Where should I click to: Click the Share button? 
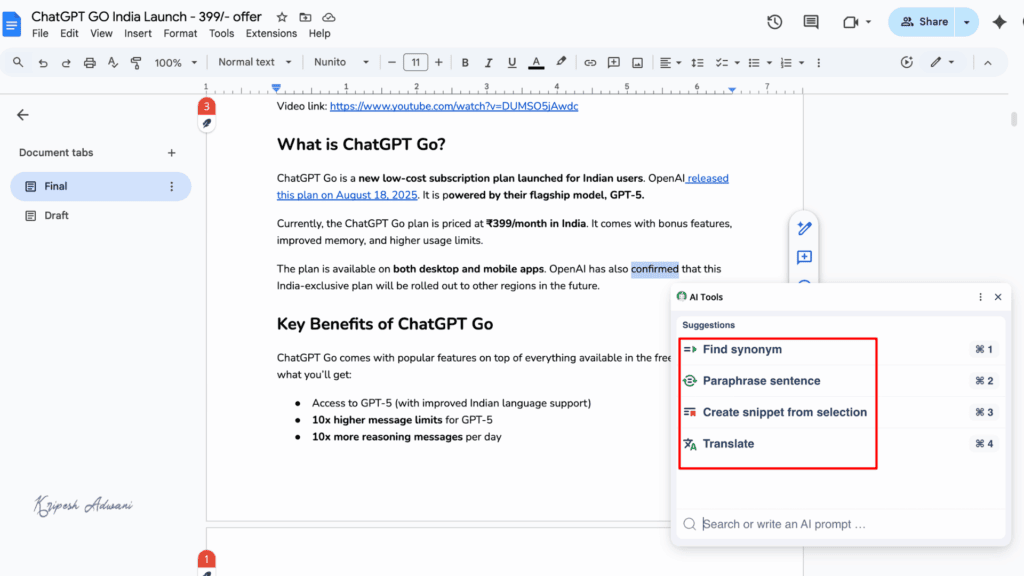pyautogui.click(x=920, y=21)
